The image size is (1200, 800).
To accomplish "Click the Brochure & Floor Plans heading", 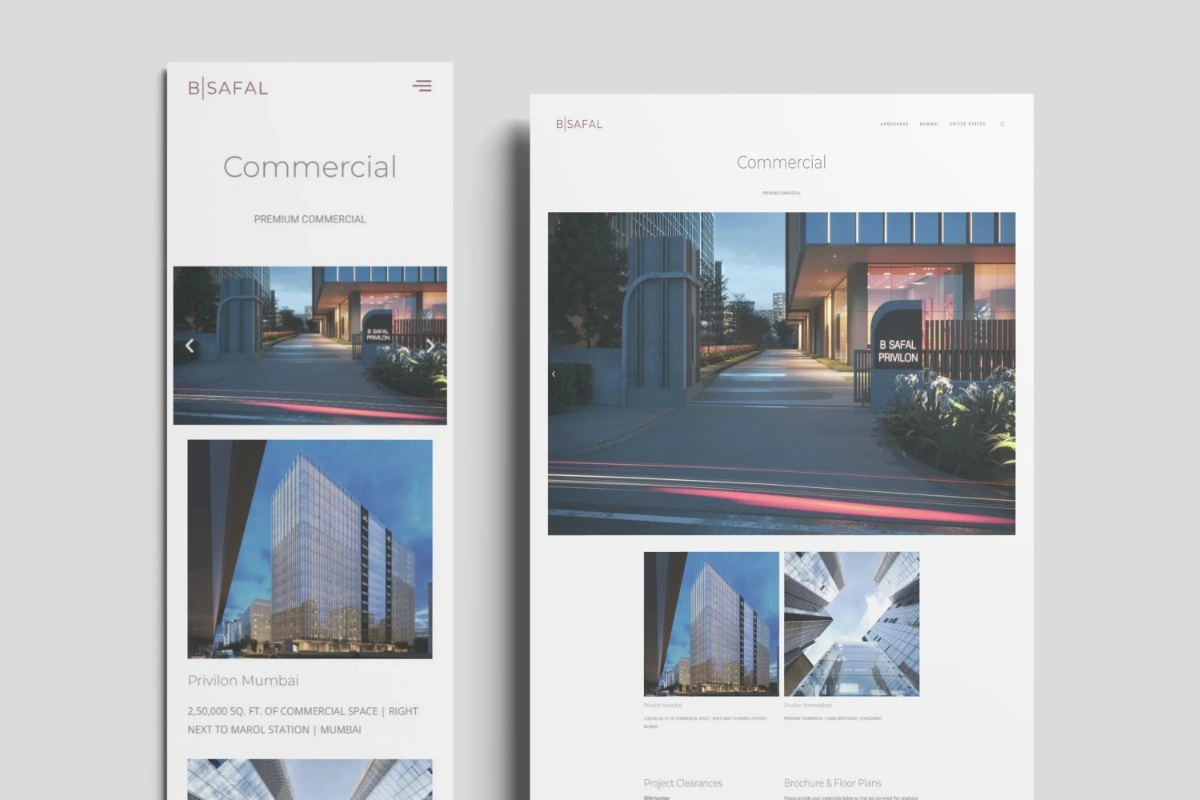I will tap(833, 783).
